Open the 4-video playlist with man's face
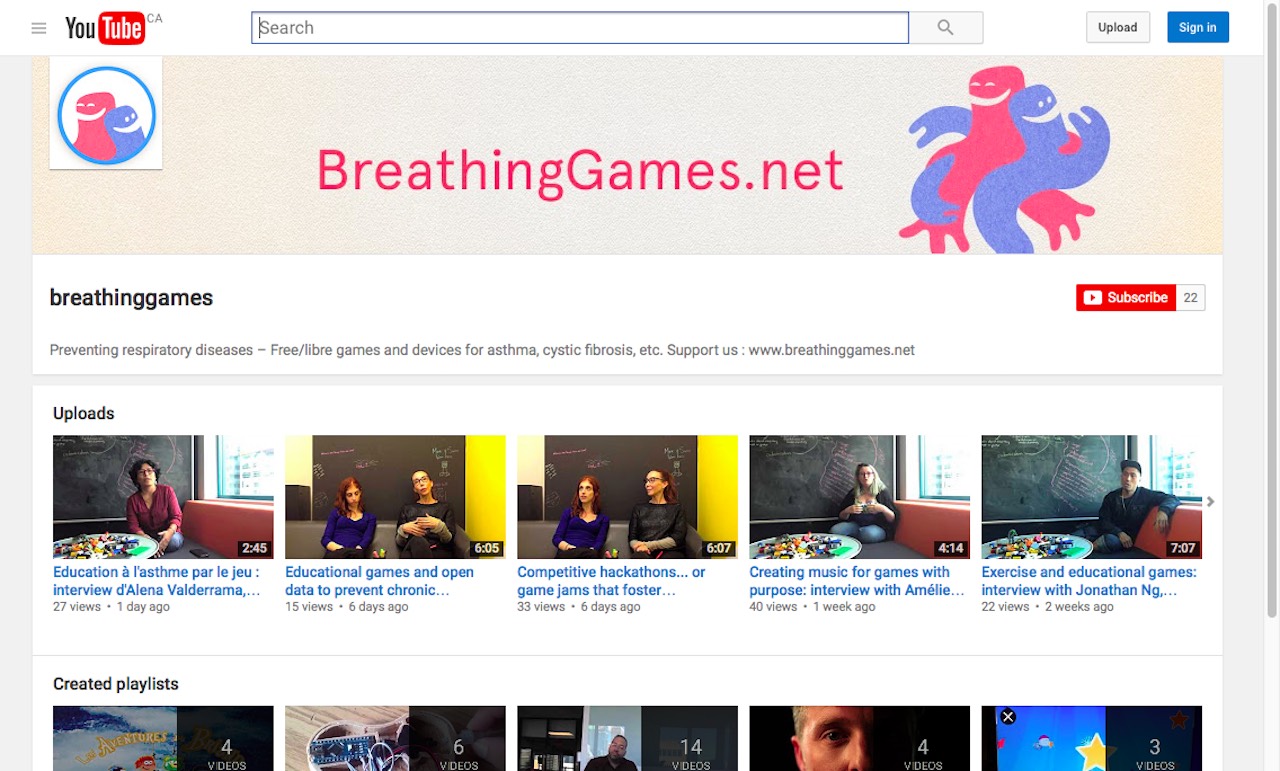Image resolution: width=1280 pixels, height=771 pixels. tap(859, 738)
